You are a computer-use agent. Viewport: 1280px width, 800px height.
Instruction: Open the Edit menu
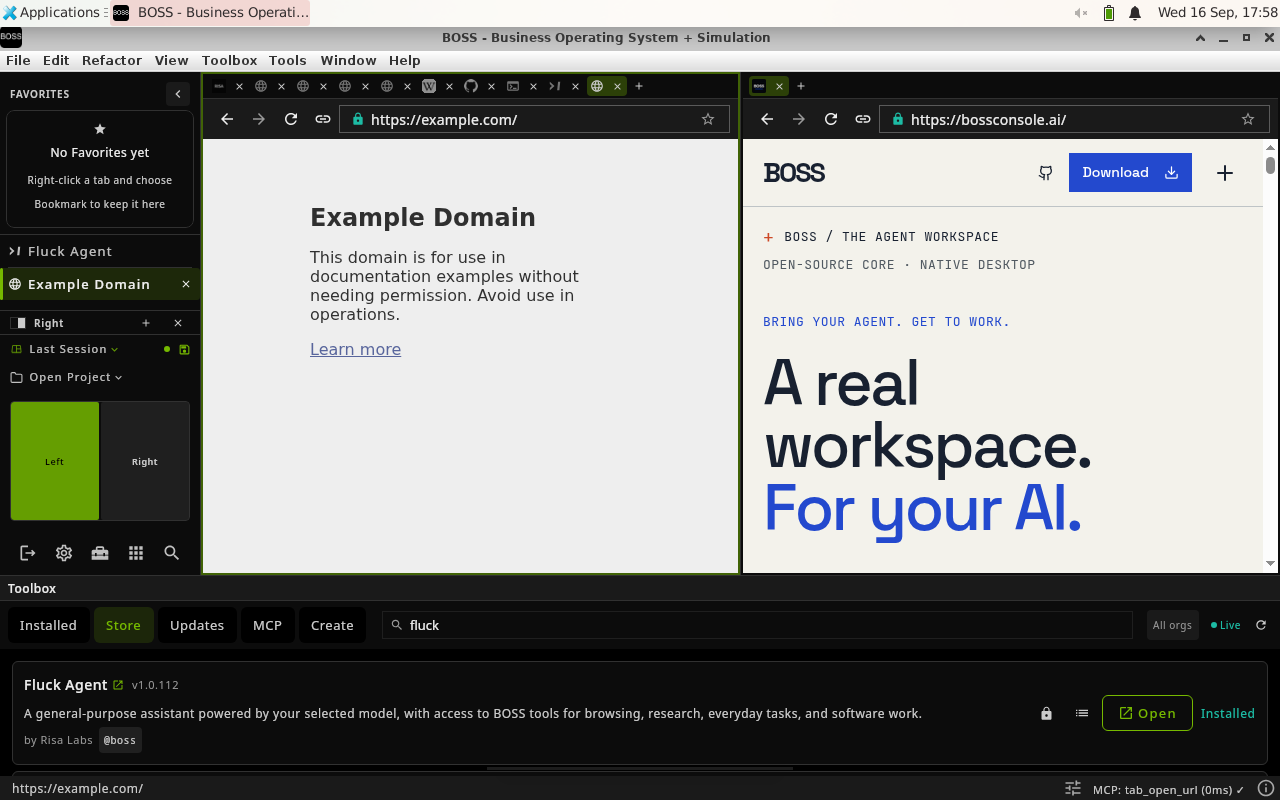pyautogui.click(x=56, y=60)
